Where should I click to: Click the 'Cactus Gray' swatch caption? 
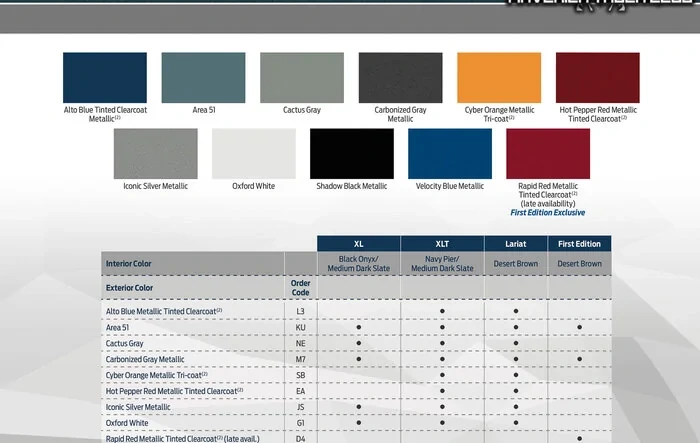302,110
